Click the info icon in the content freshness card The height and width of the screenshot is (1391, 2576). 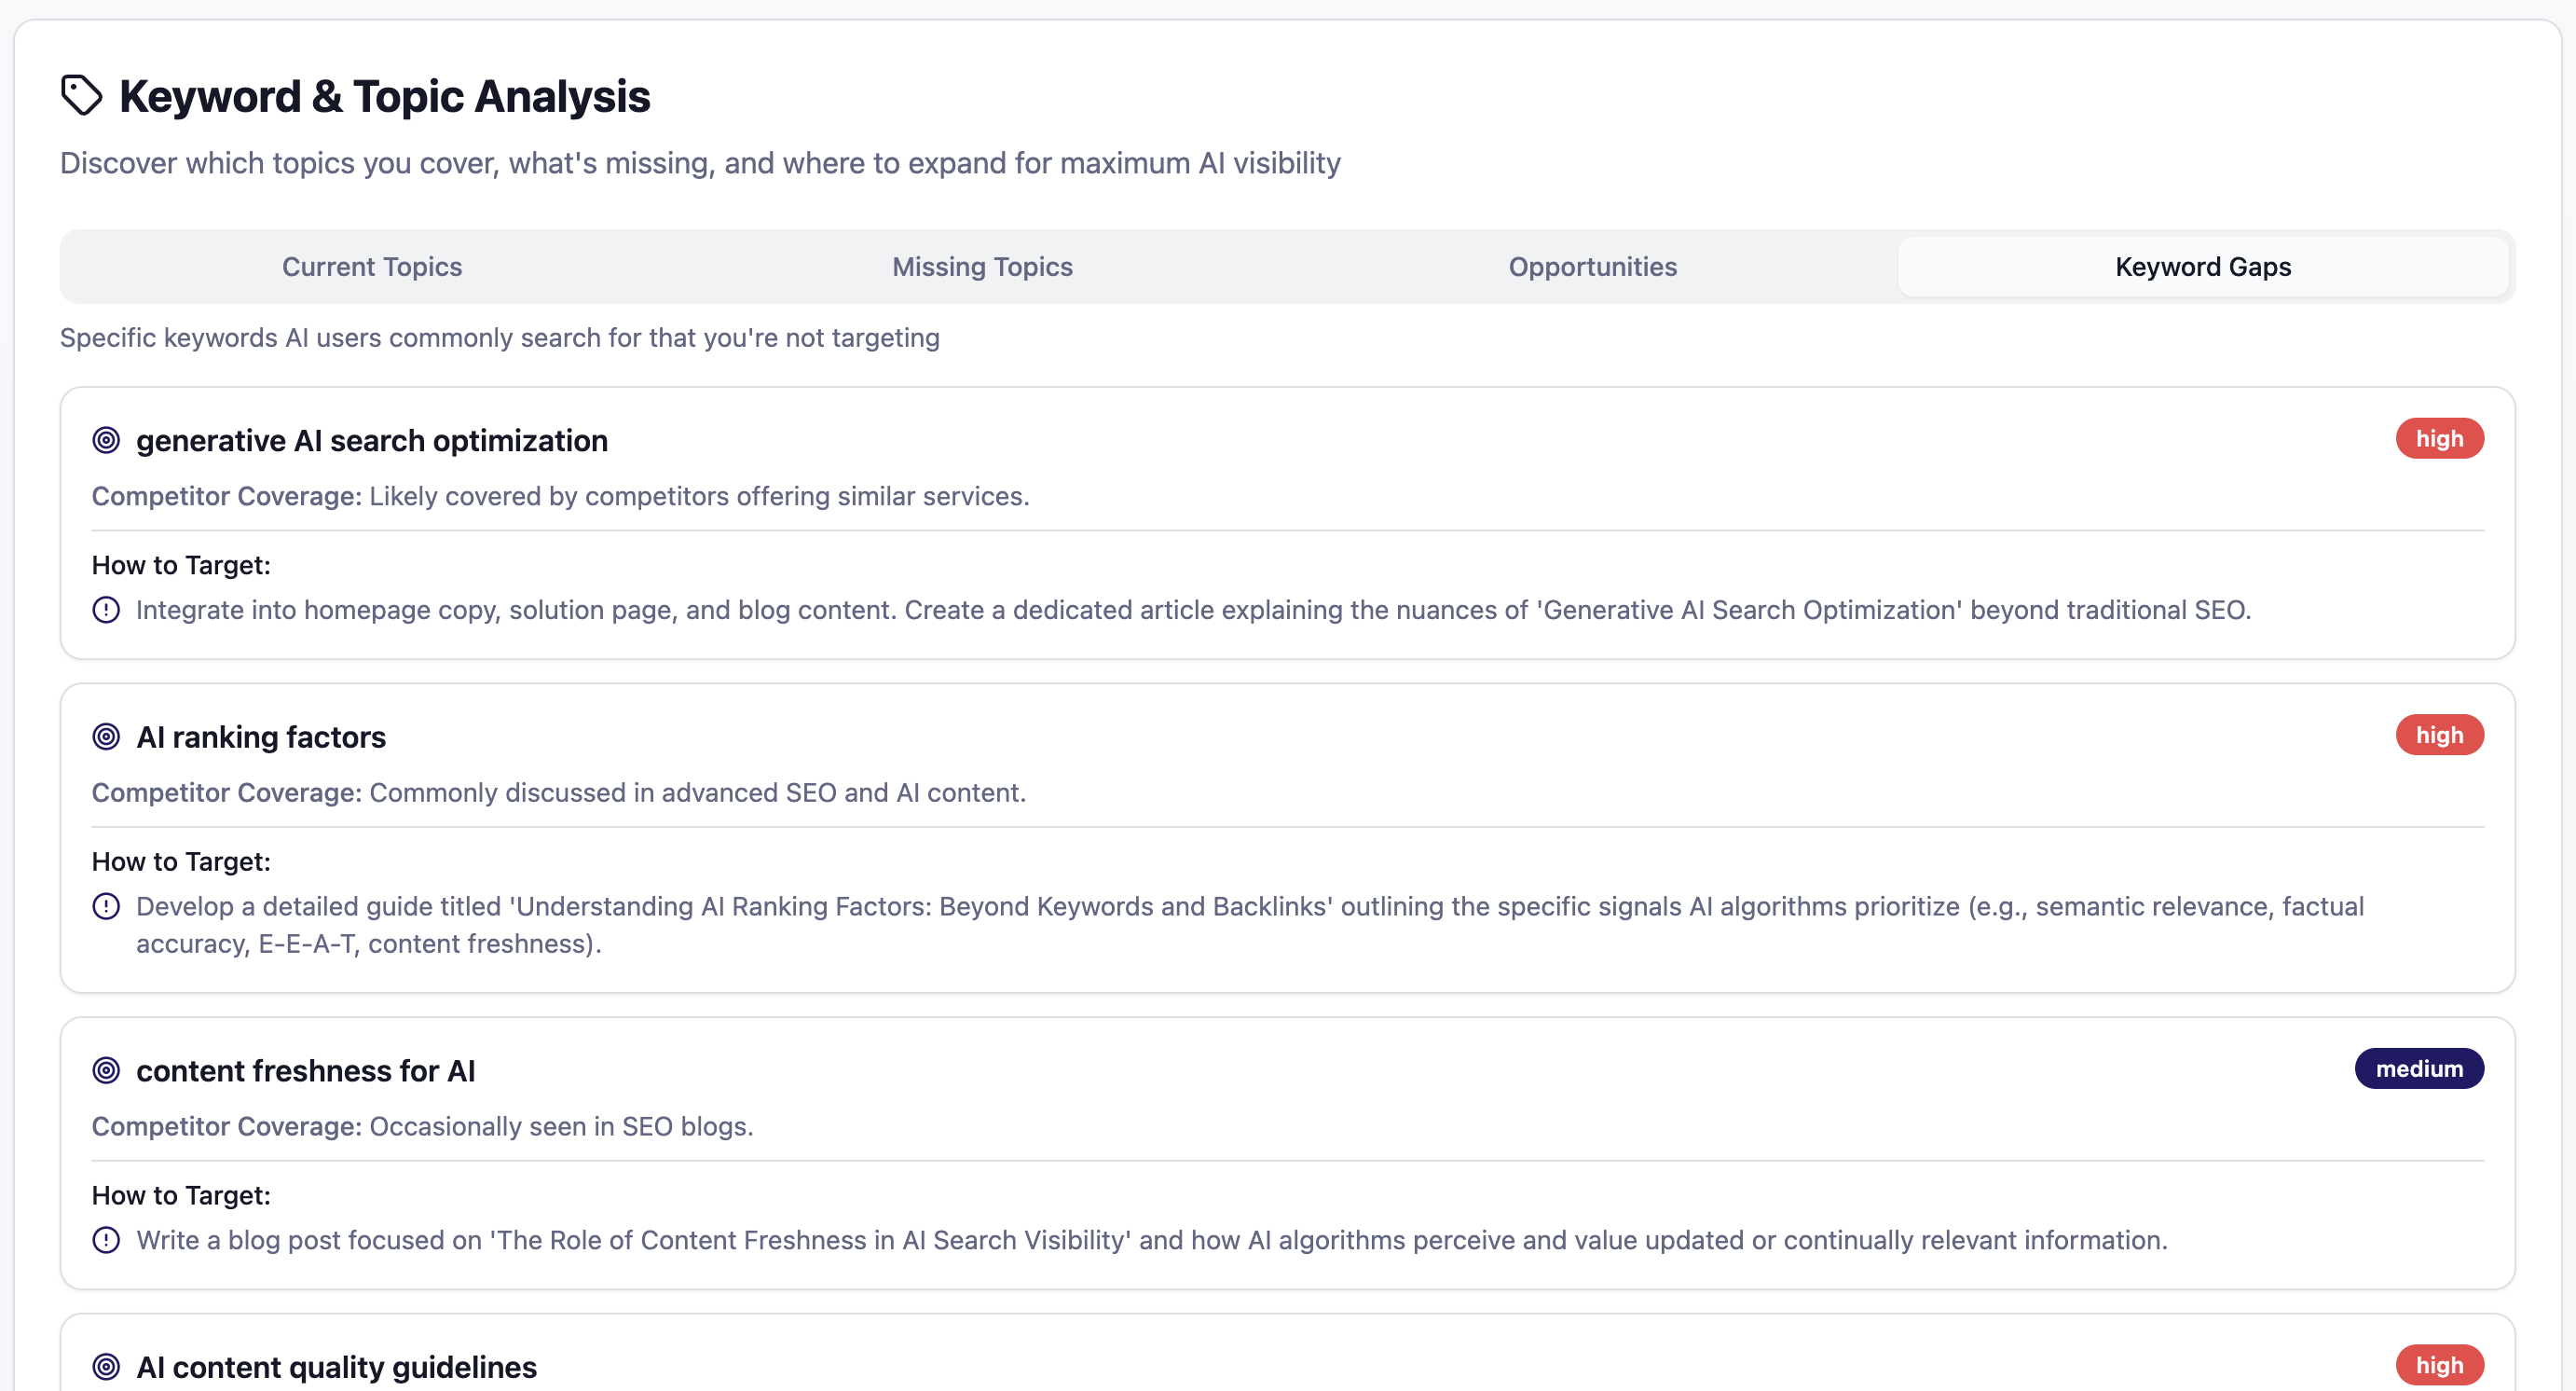coord(107,1240)
